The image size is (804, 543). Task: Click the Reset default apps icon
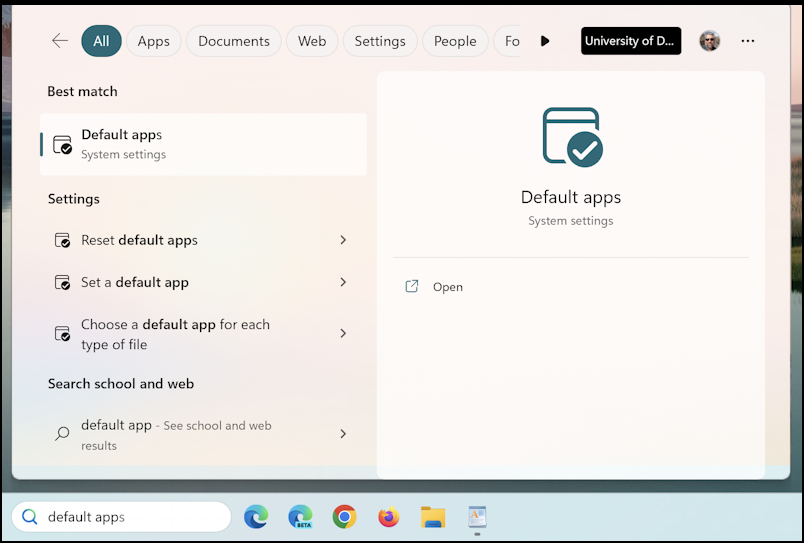pyautogui.click(x=63, y=240)
